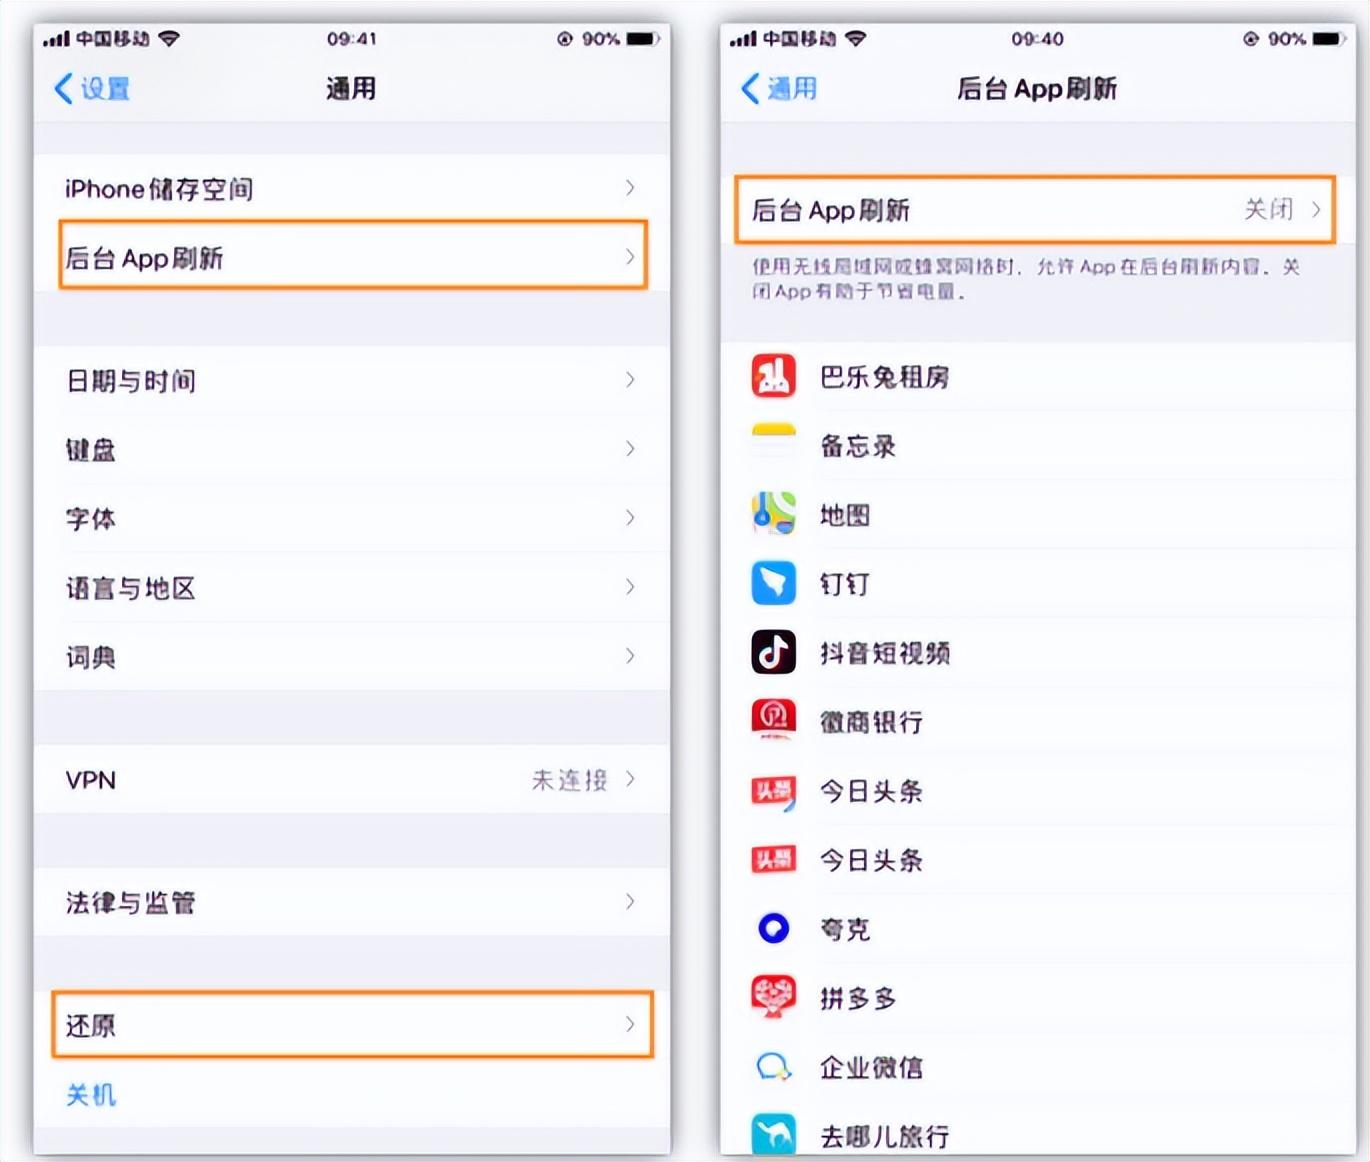Screen dimensions: 1370x1162
Task: Tap 备忘录 app name
Action: (x=858, y=446)
